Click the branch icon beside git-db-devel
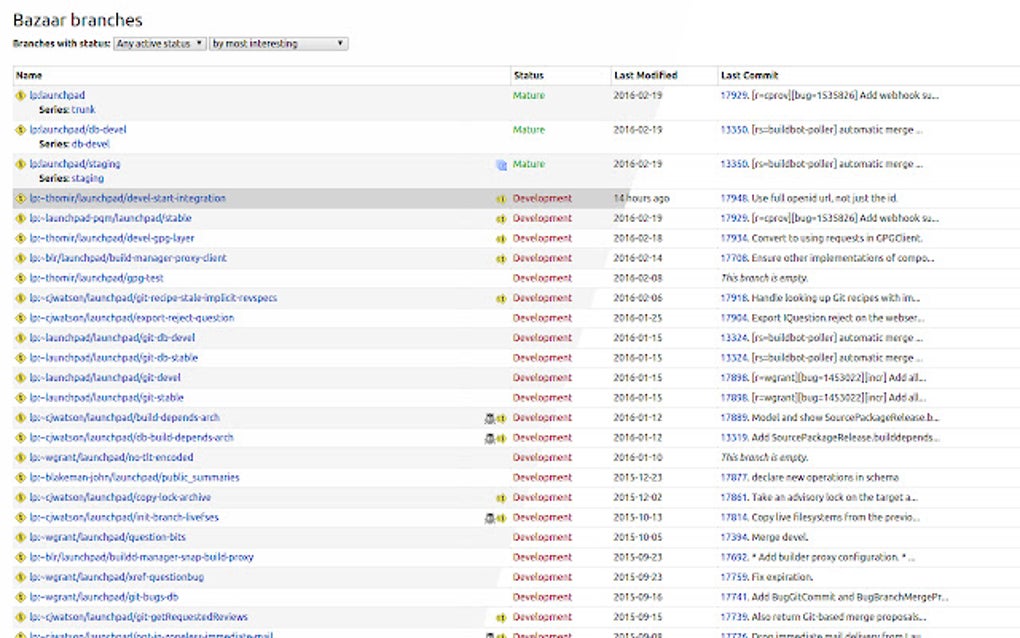Screen dimensions: 1020x638 point(20,338)
